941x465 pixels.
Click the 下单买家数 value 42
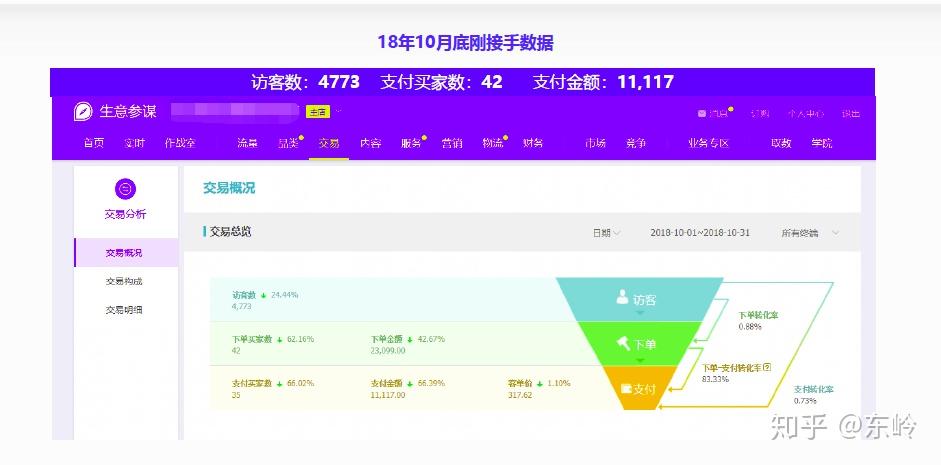pos(235,350)
